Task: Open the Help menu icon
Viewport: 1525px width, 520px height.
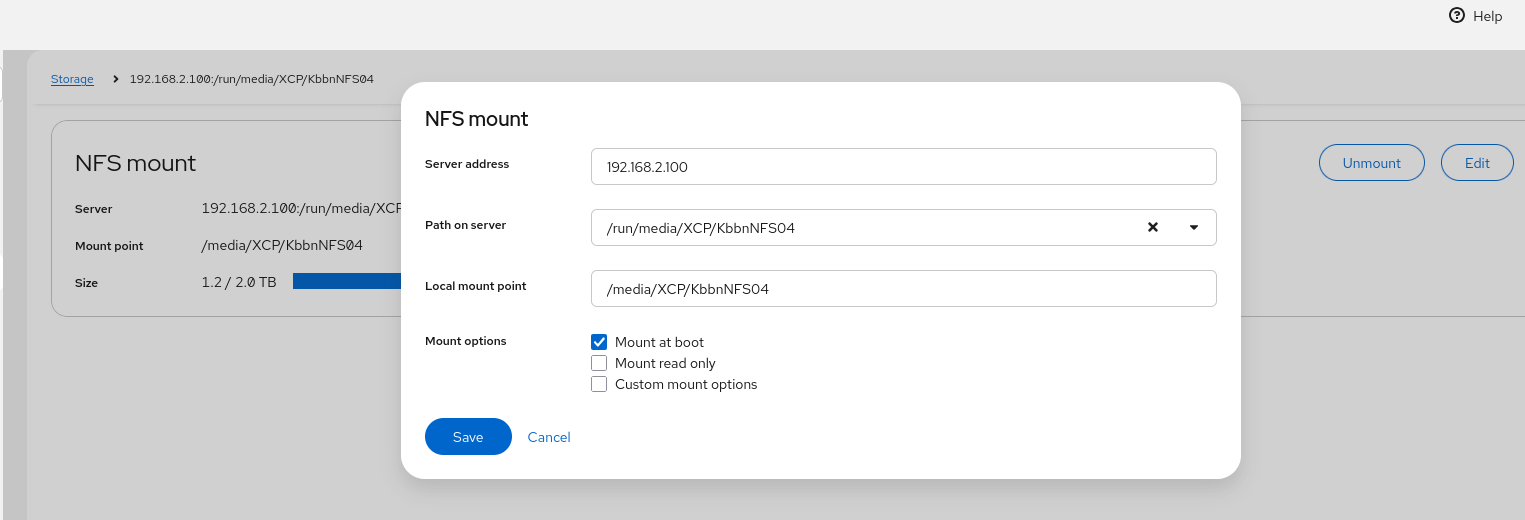Action: tap(1457, 16)
